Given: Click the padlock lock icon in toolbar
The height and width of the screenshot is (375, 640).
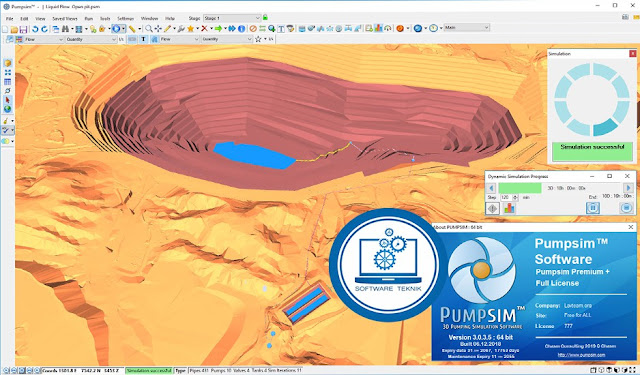Looking at the screenshot, I should (102, 29).
